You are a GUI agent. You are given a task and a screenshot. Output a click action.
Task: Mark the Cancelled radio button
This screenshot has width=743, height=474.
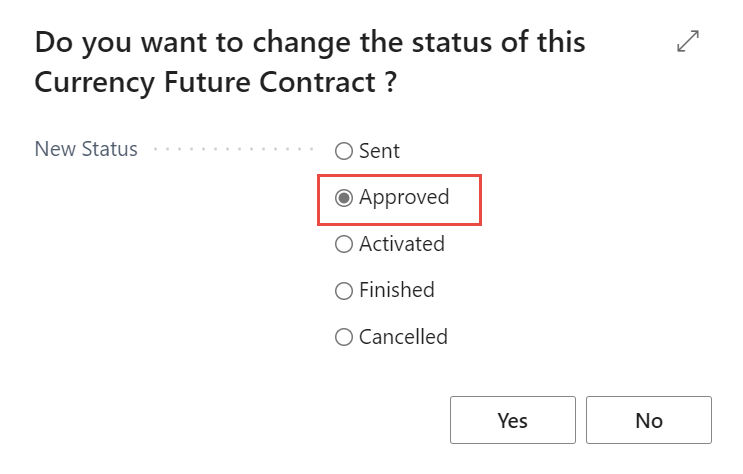[x=344, y=337]
